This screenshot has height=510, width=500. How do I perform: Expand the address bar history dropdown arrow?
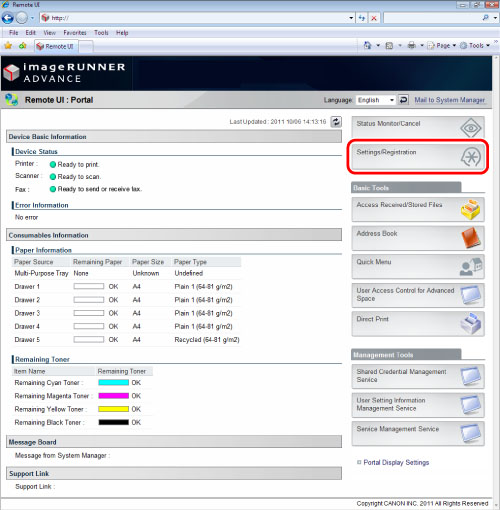coord(351,18)
